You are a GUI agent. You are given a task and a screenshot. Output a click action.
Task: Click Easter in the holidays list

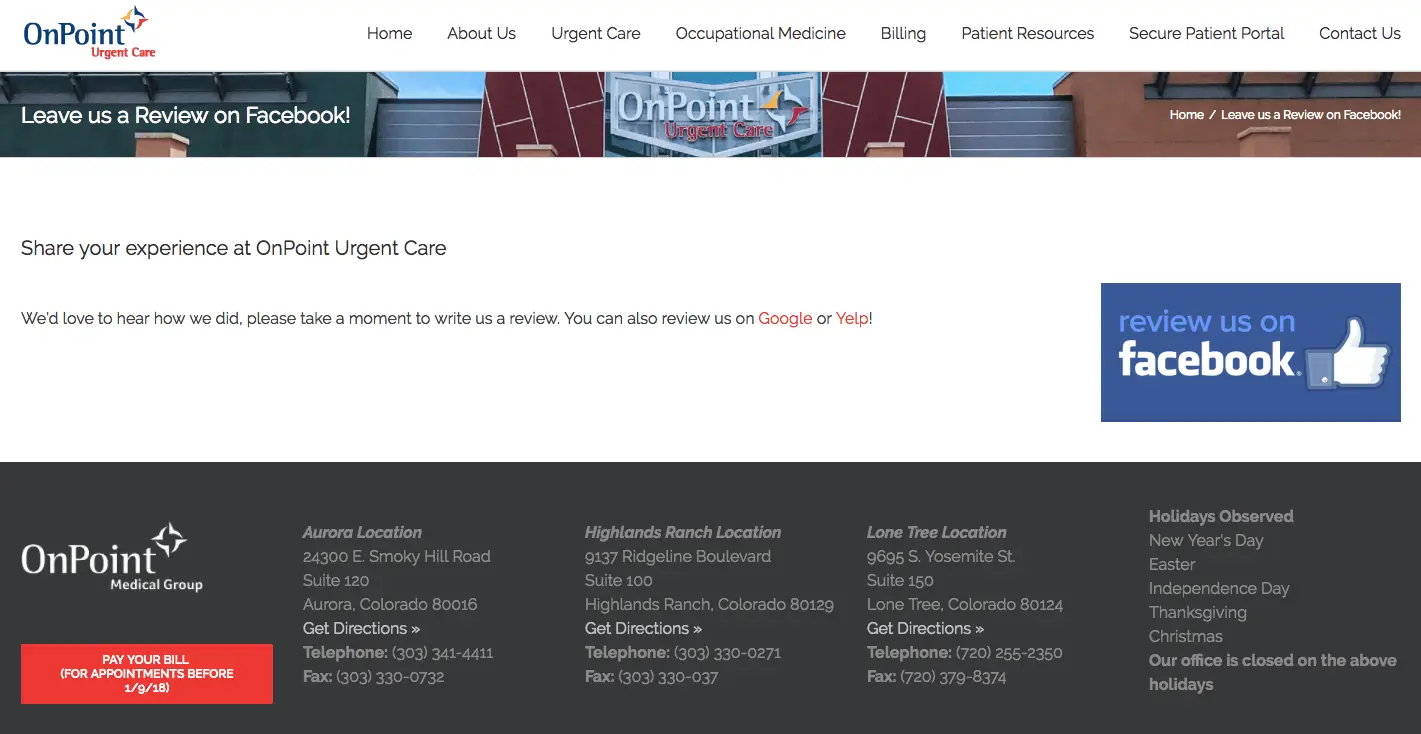[x=1172, y=564]
